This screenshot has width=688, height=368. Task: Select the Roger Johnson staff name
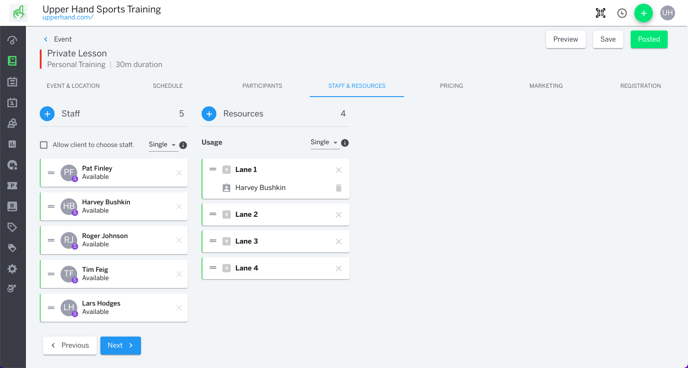(x=105, y=236)
